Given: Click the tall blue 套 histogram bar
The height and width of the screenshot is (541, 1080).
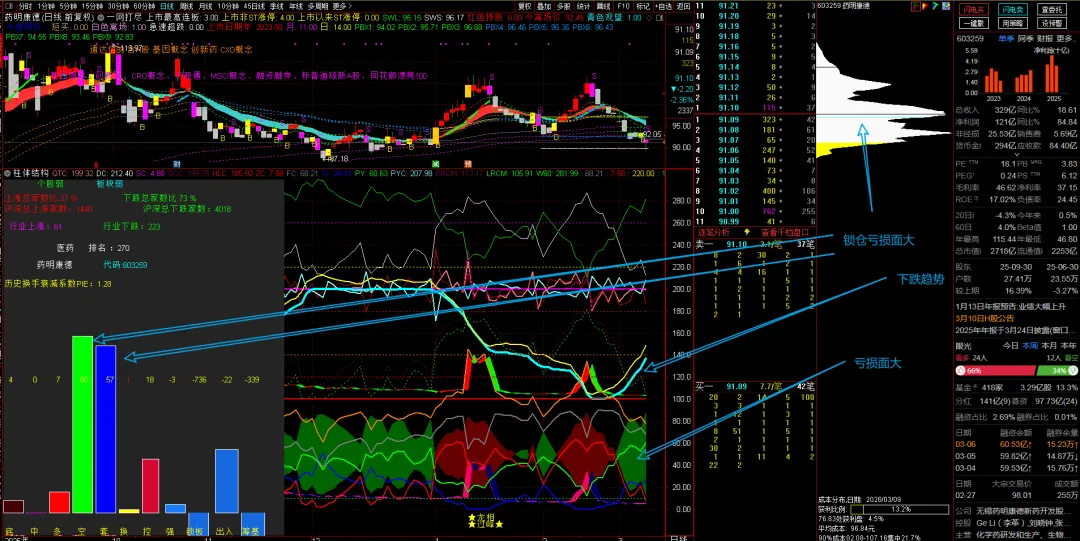Looking at the screenshot, I should (x=105, y=429).
